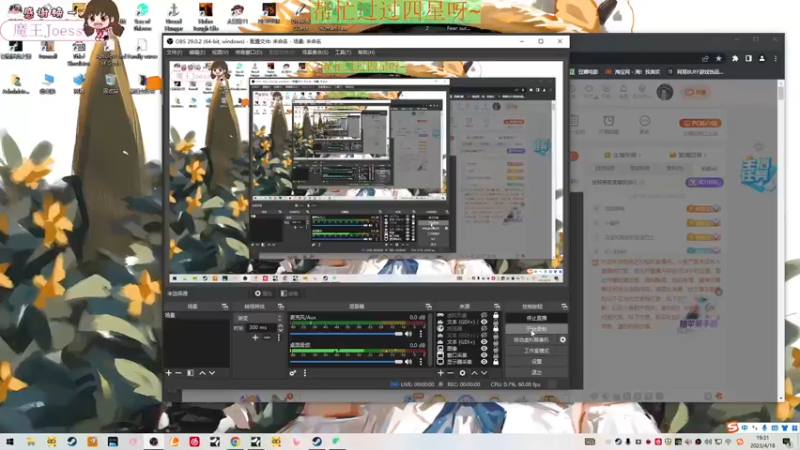Mute the 麦克风/Aux speaker icon

[408, 334]
